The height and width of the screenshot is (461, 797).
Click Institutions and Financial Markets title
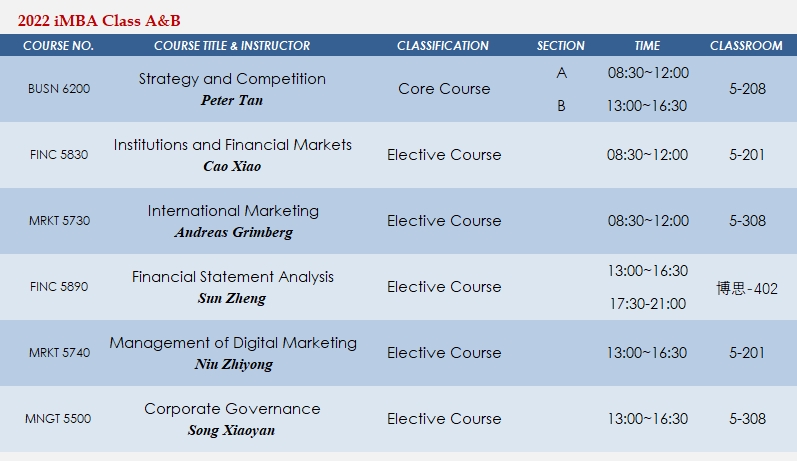click(233, 145)
